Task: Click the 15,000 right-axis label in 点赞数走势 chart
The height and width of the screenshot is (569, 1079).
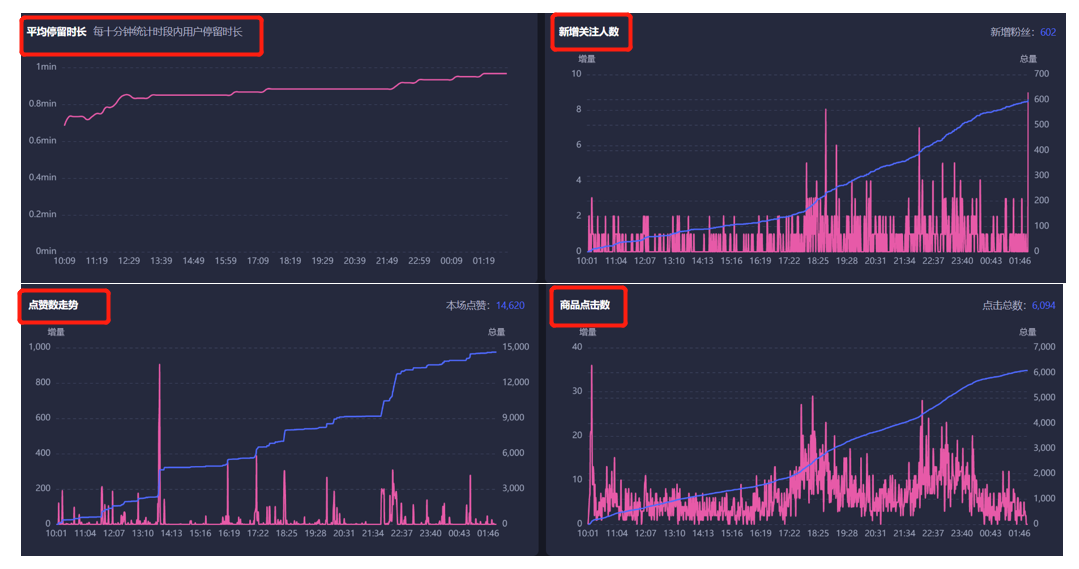Action: (x=515, y=347)
